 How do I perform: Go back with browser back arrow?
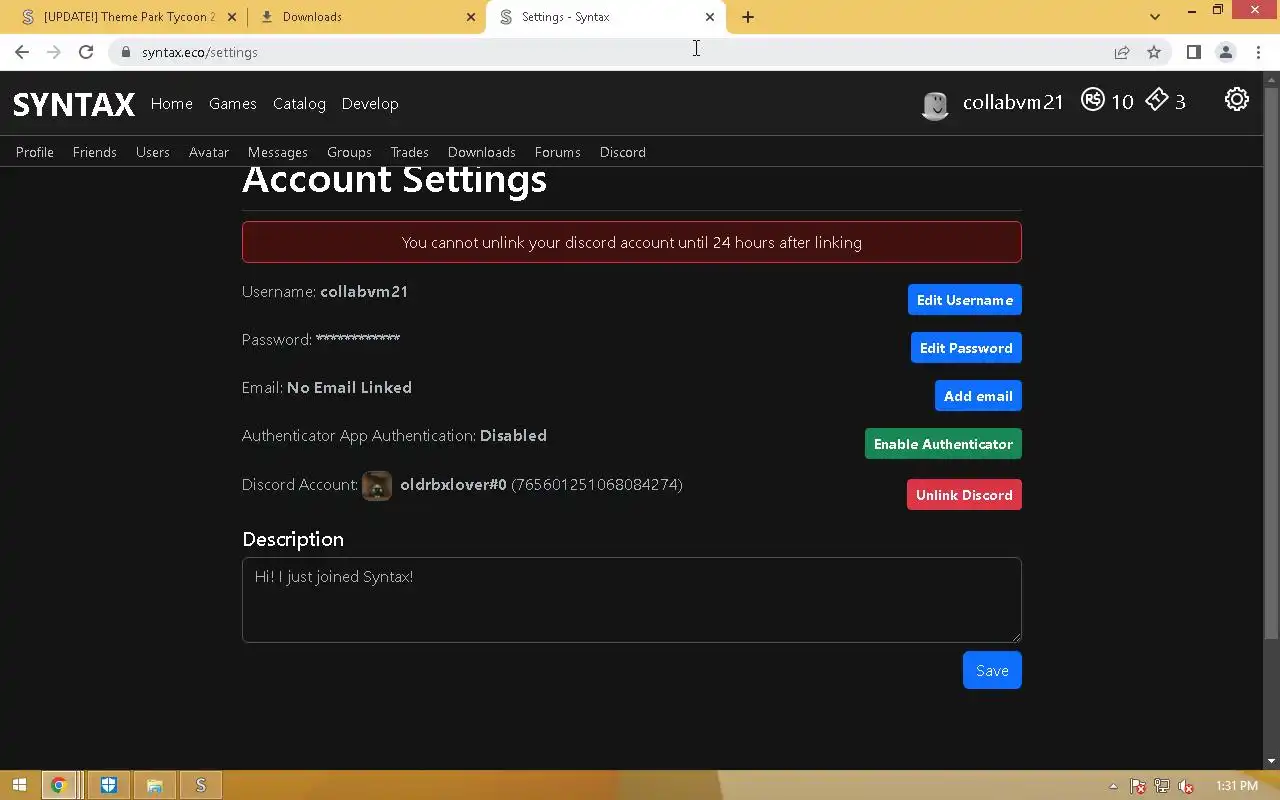[22, 52]
